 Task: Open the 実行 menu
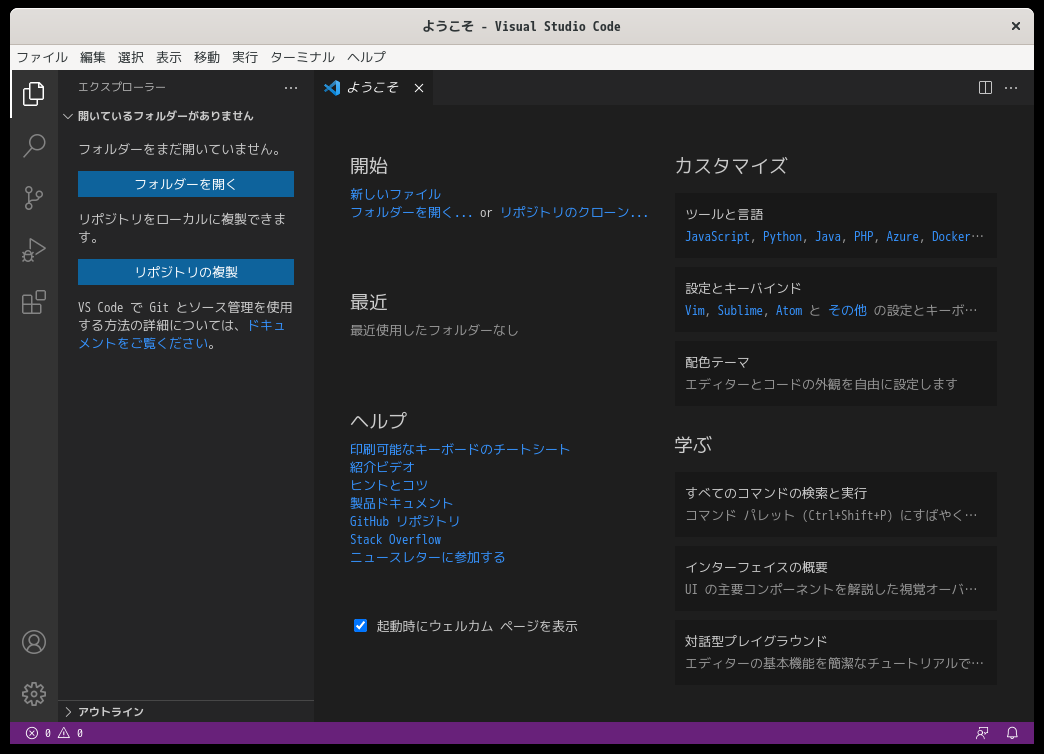[x=244, y=57]
